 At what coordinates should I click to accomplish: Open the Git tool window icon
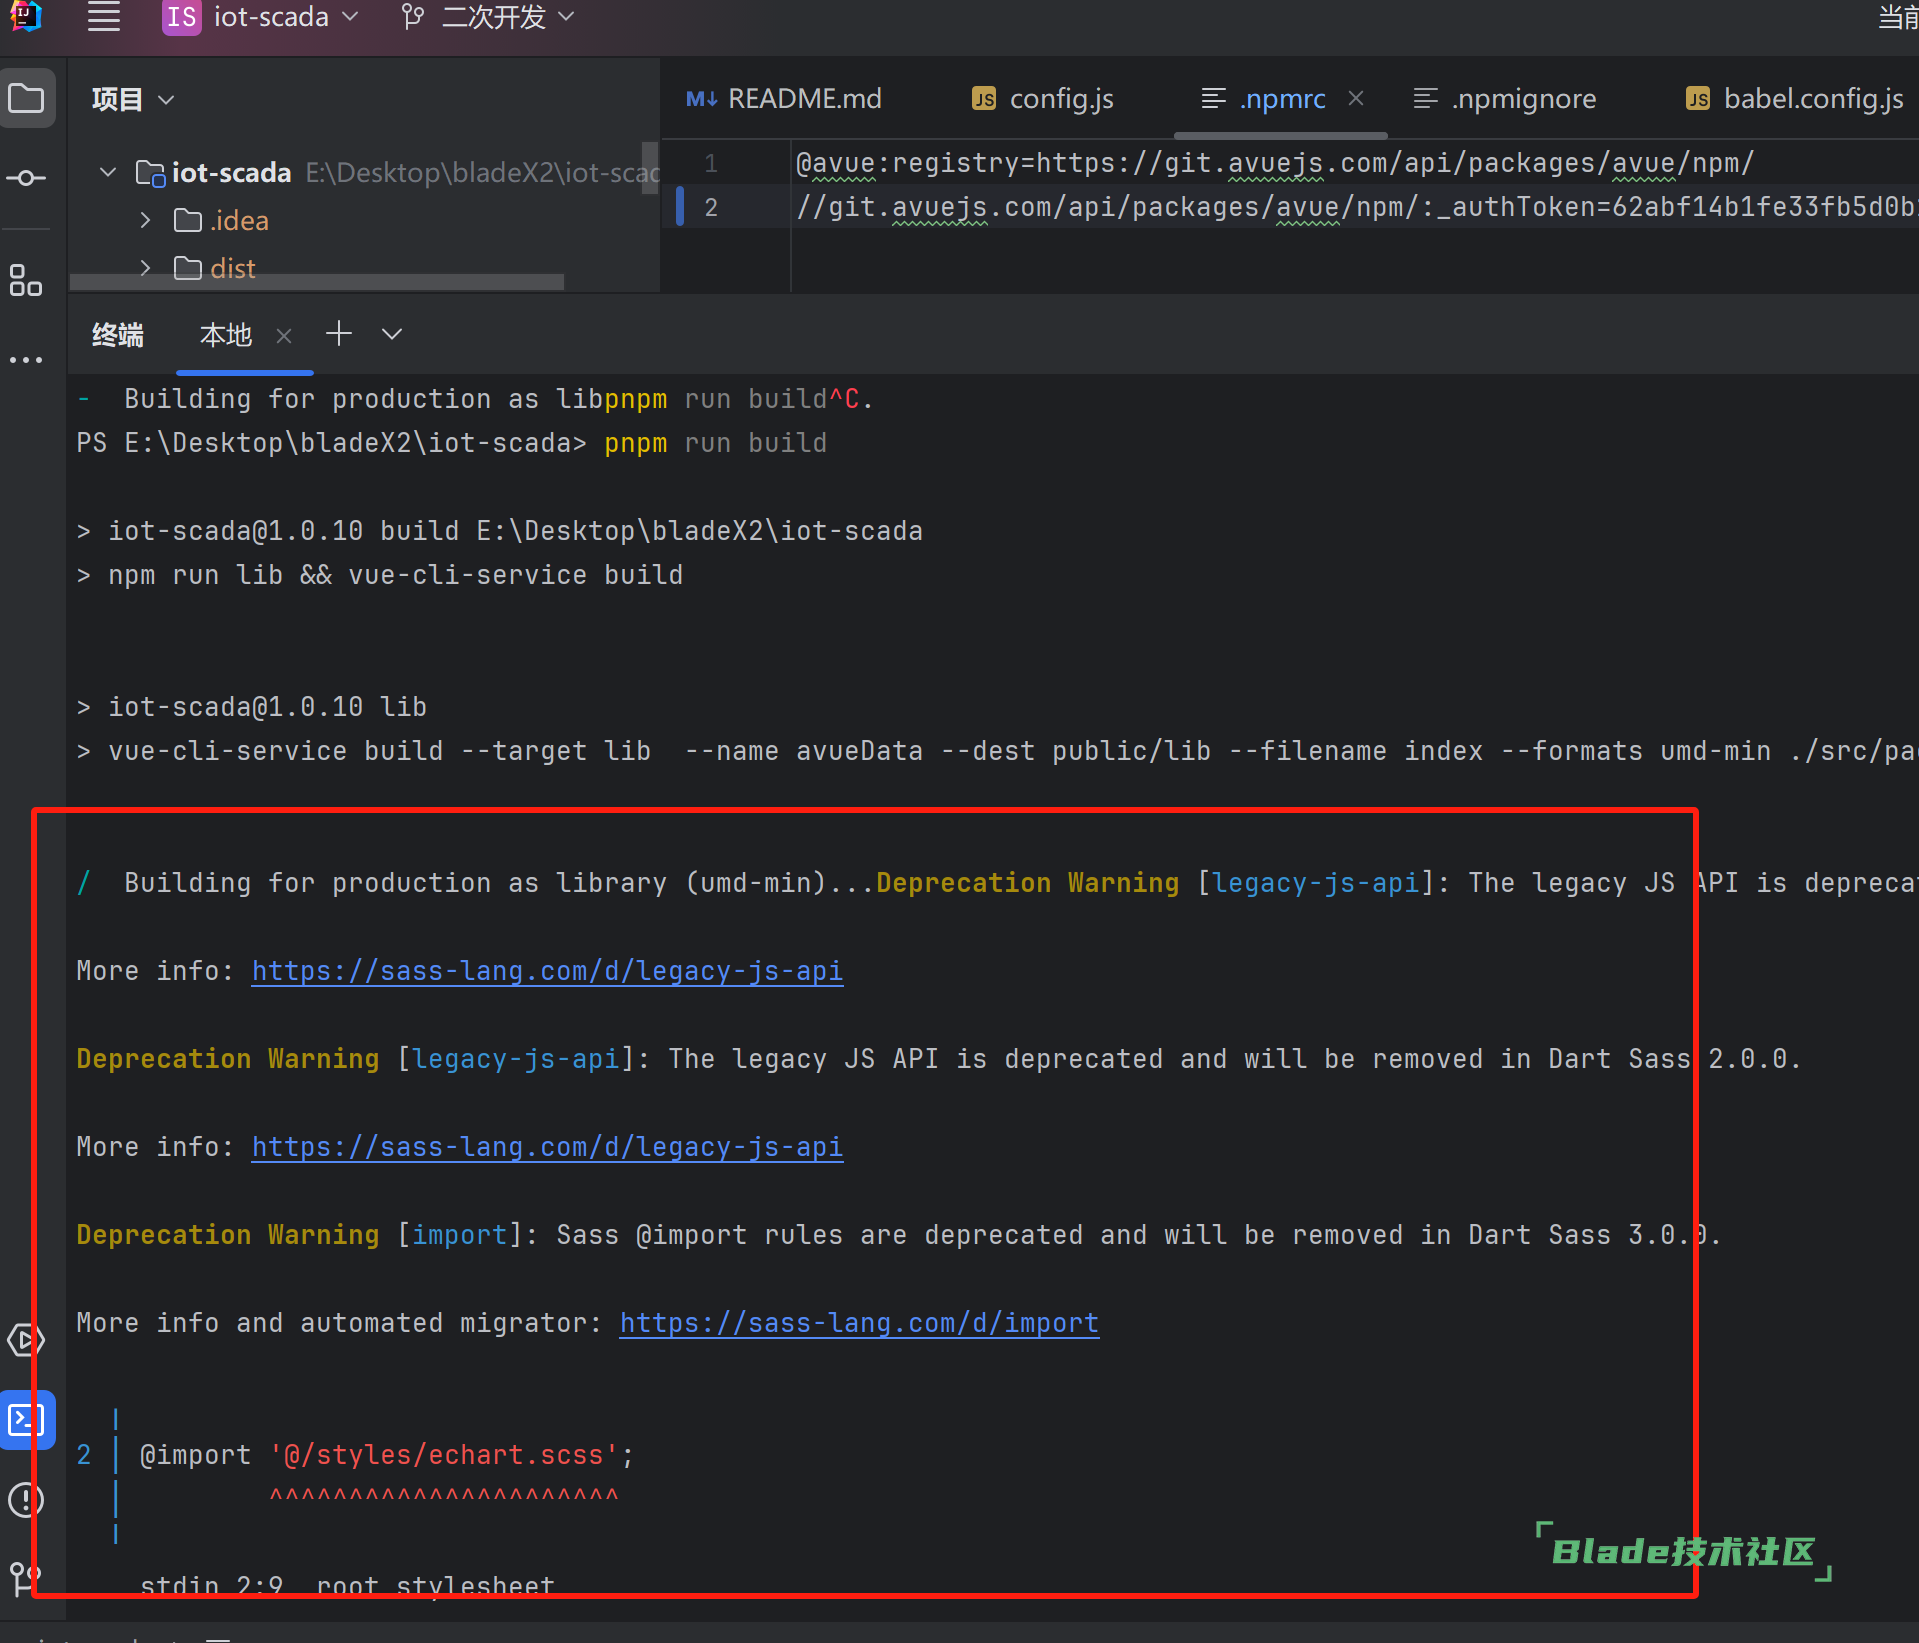(27, 1579)
